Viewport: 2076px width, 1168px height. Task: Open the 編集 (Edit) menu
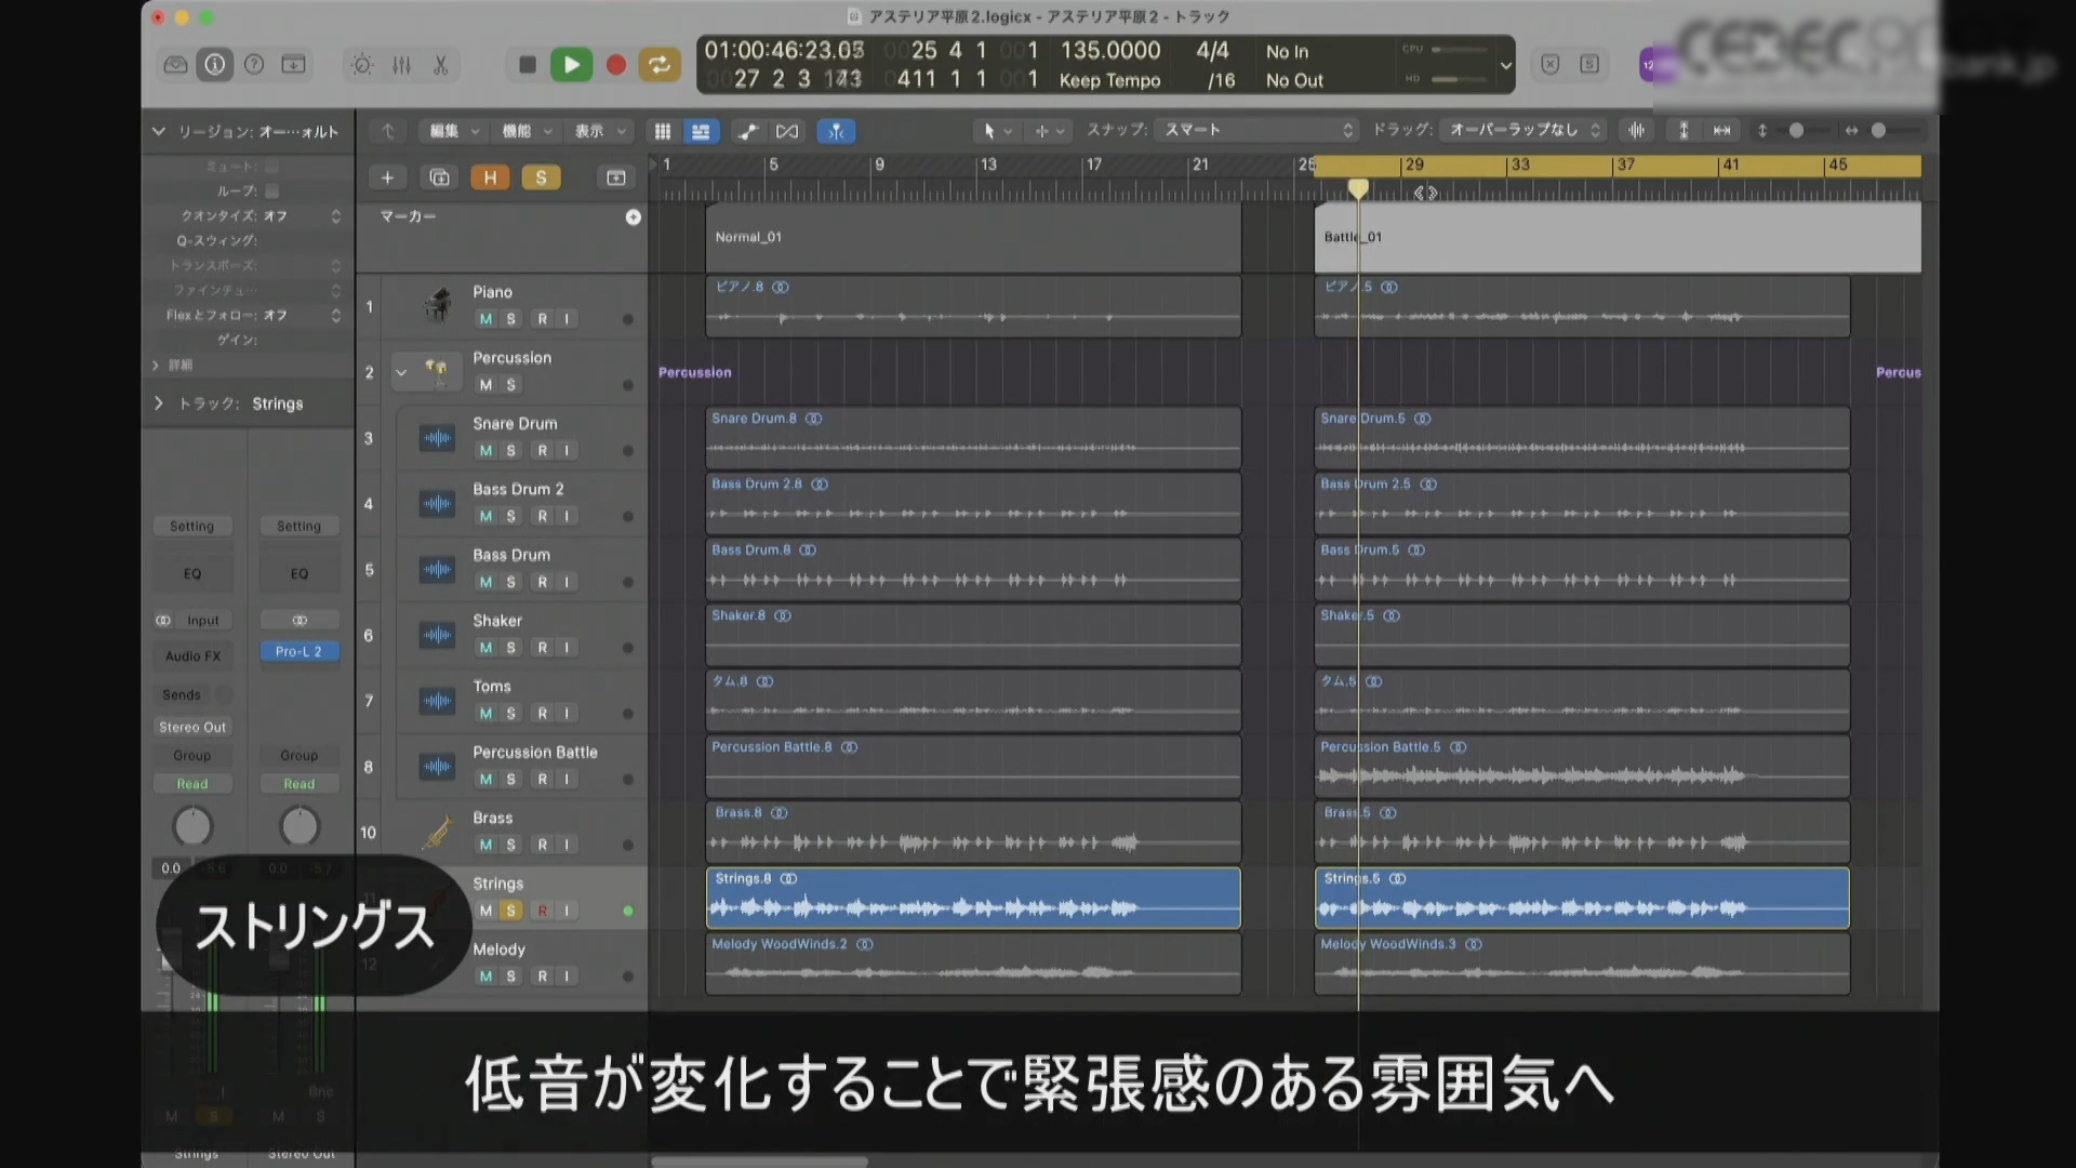click(x=453, y=131)
